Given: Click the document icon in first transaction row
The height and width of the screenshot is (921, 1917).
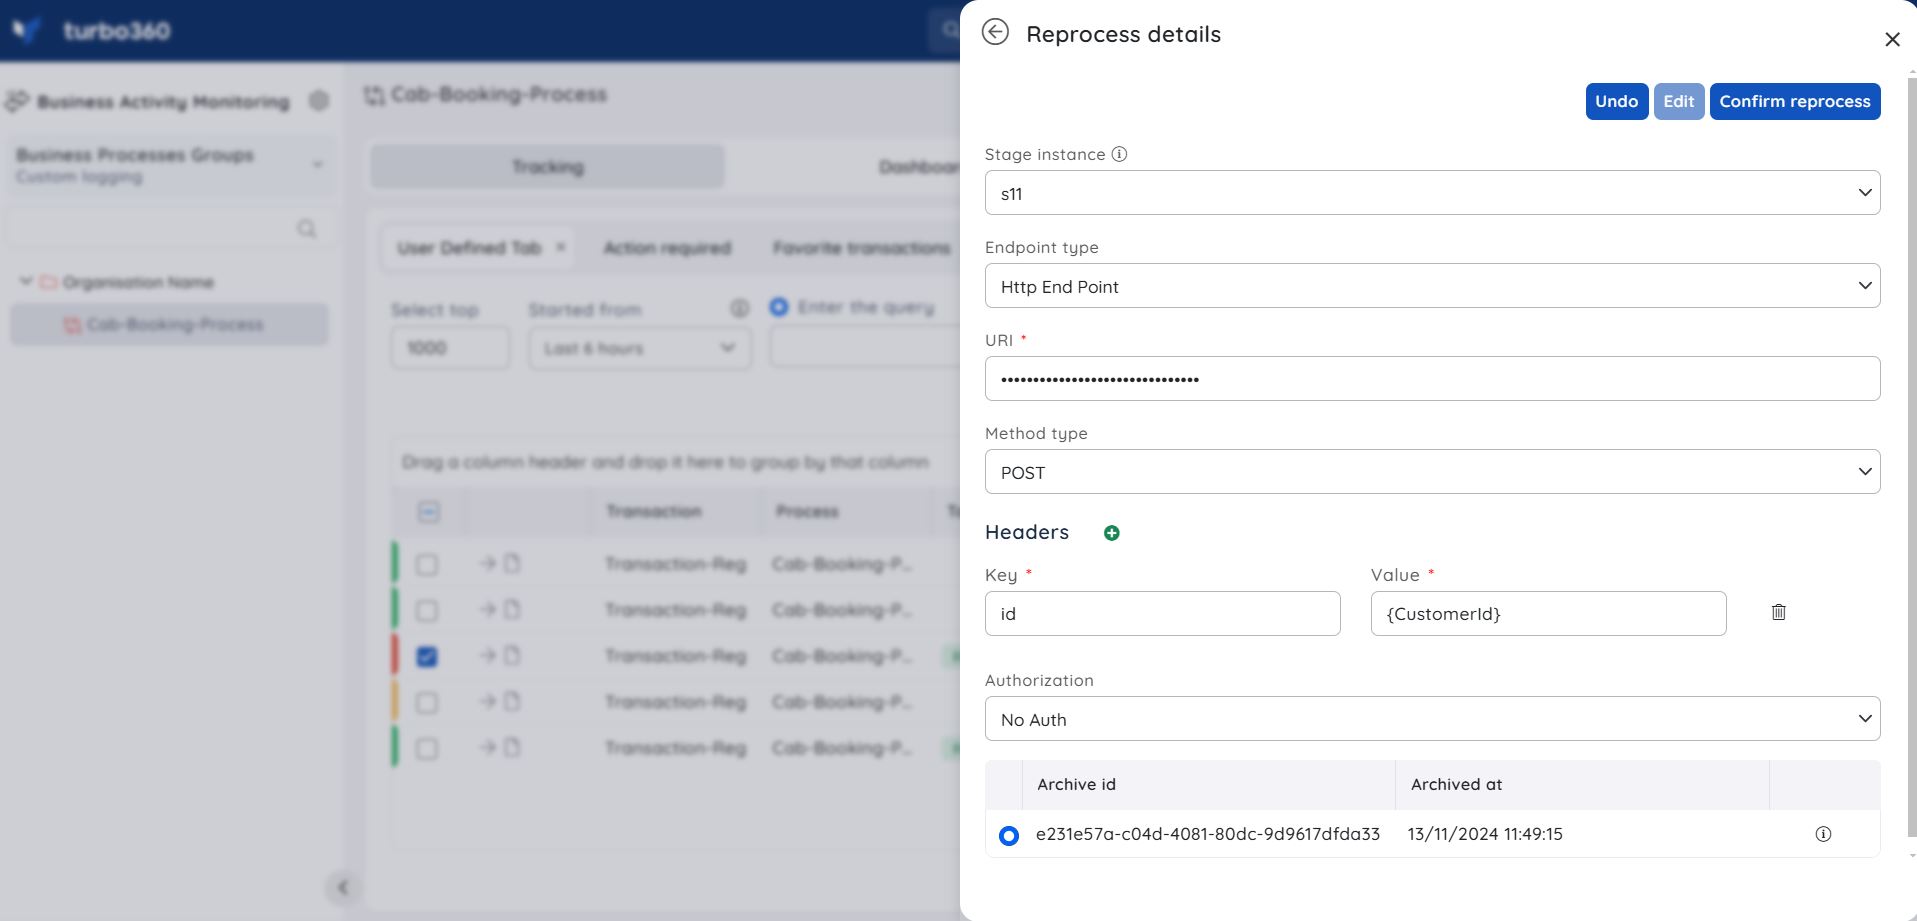Looking at the screenshot, I should pos(512,563).
